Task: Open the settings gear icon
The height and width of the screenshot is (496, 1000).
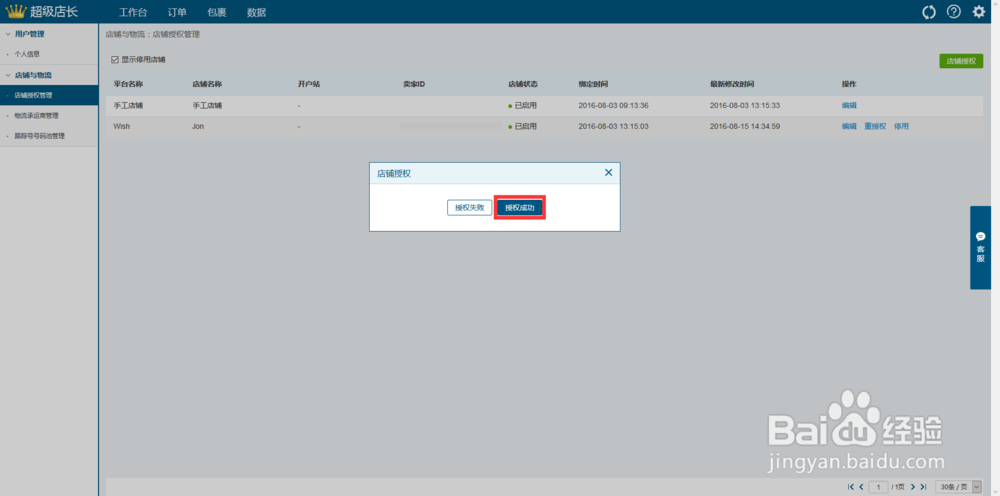Action: 978,12
